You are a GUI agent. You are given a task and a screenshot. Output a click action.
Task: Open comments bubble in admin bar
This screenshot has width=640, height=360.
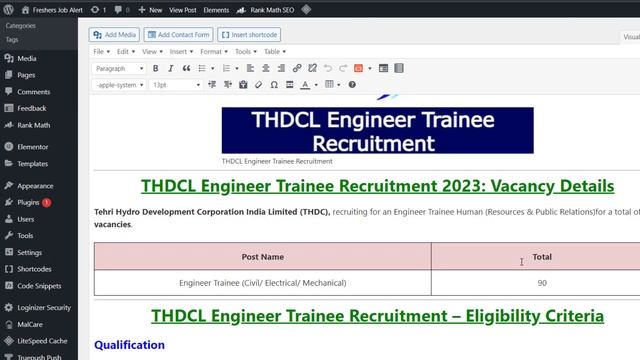tap(122, 10)
